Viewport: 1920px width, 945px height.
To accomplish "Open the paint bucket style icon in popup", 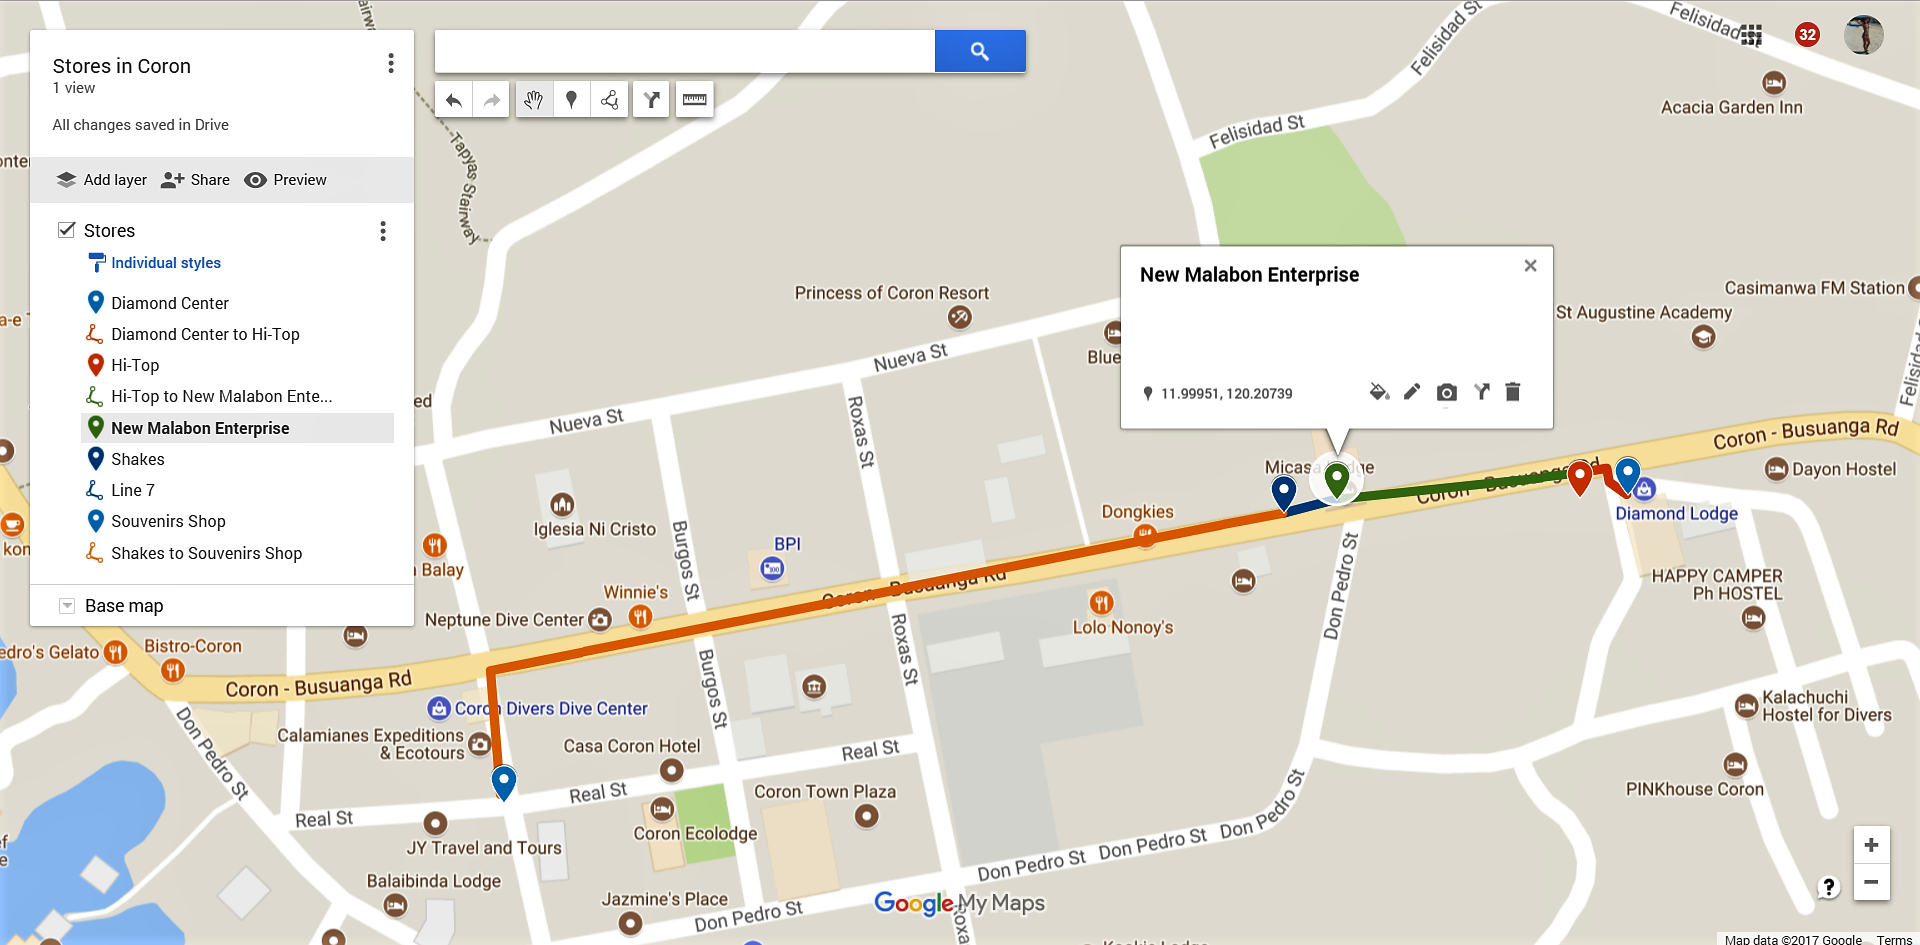I will tap(1379, 392).
